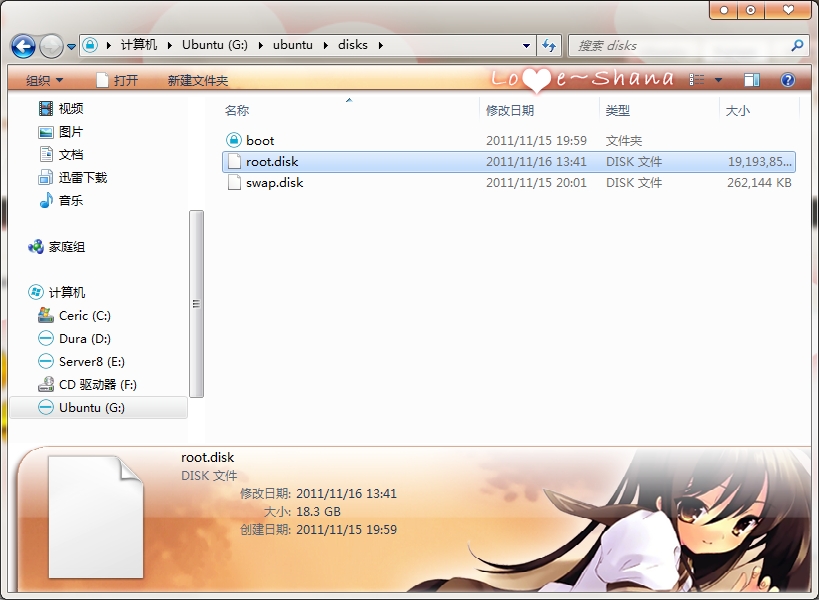Click the 打开 toolbar button
This screenshot has width=819, height=600.
[118, 80]
